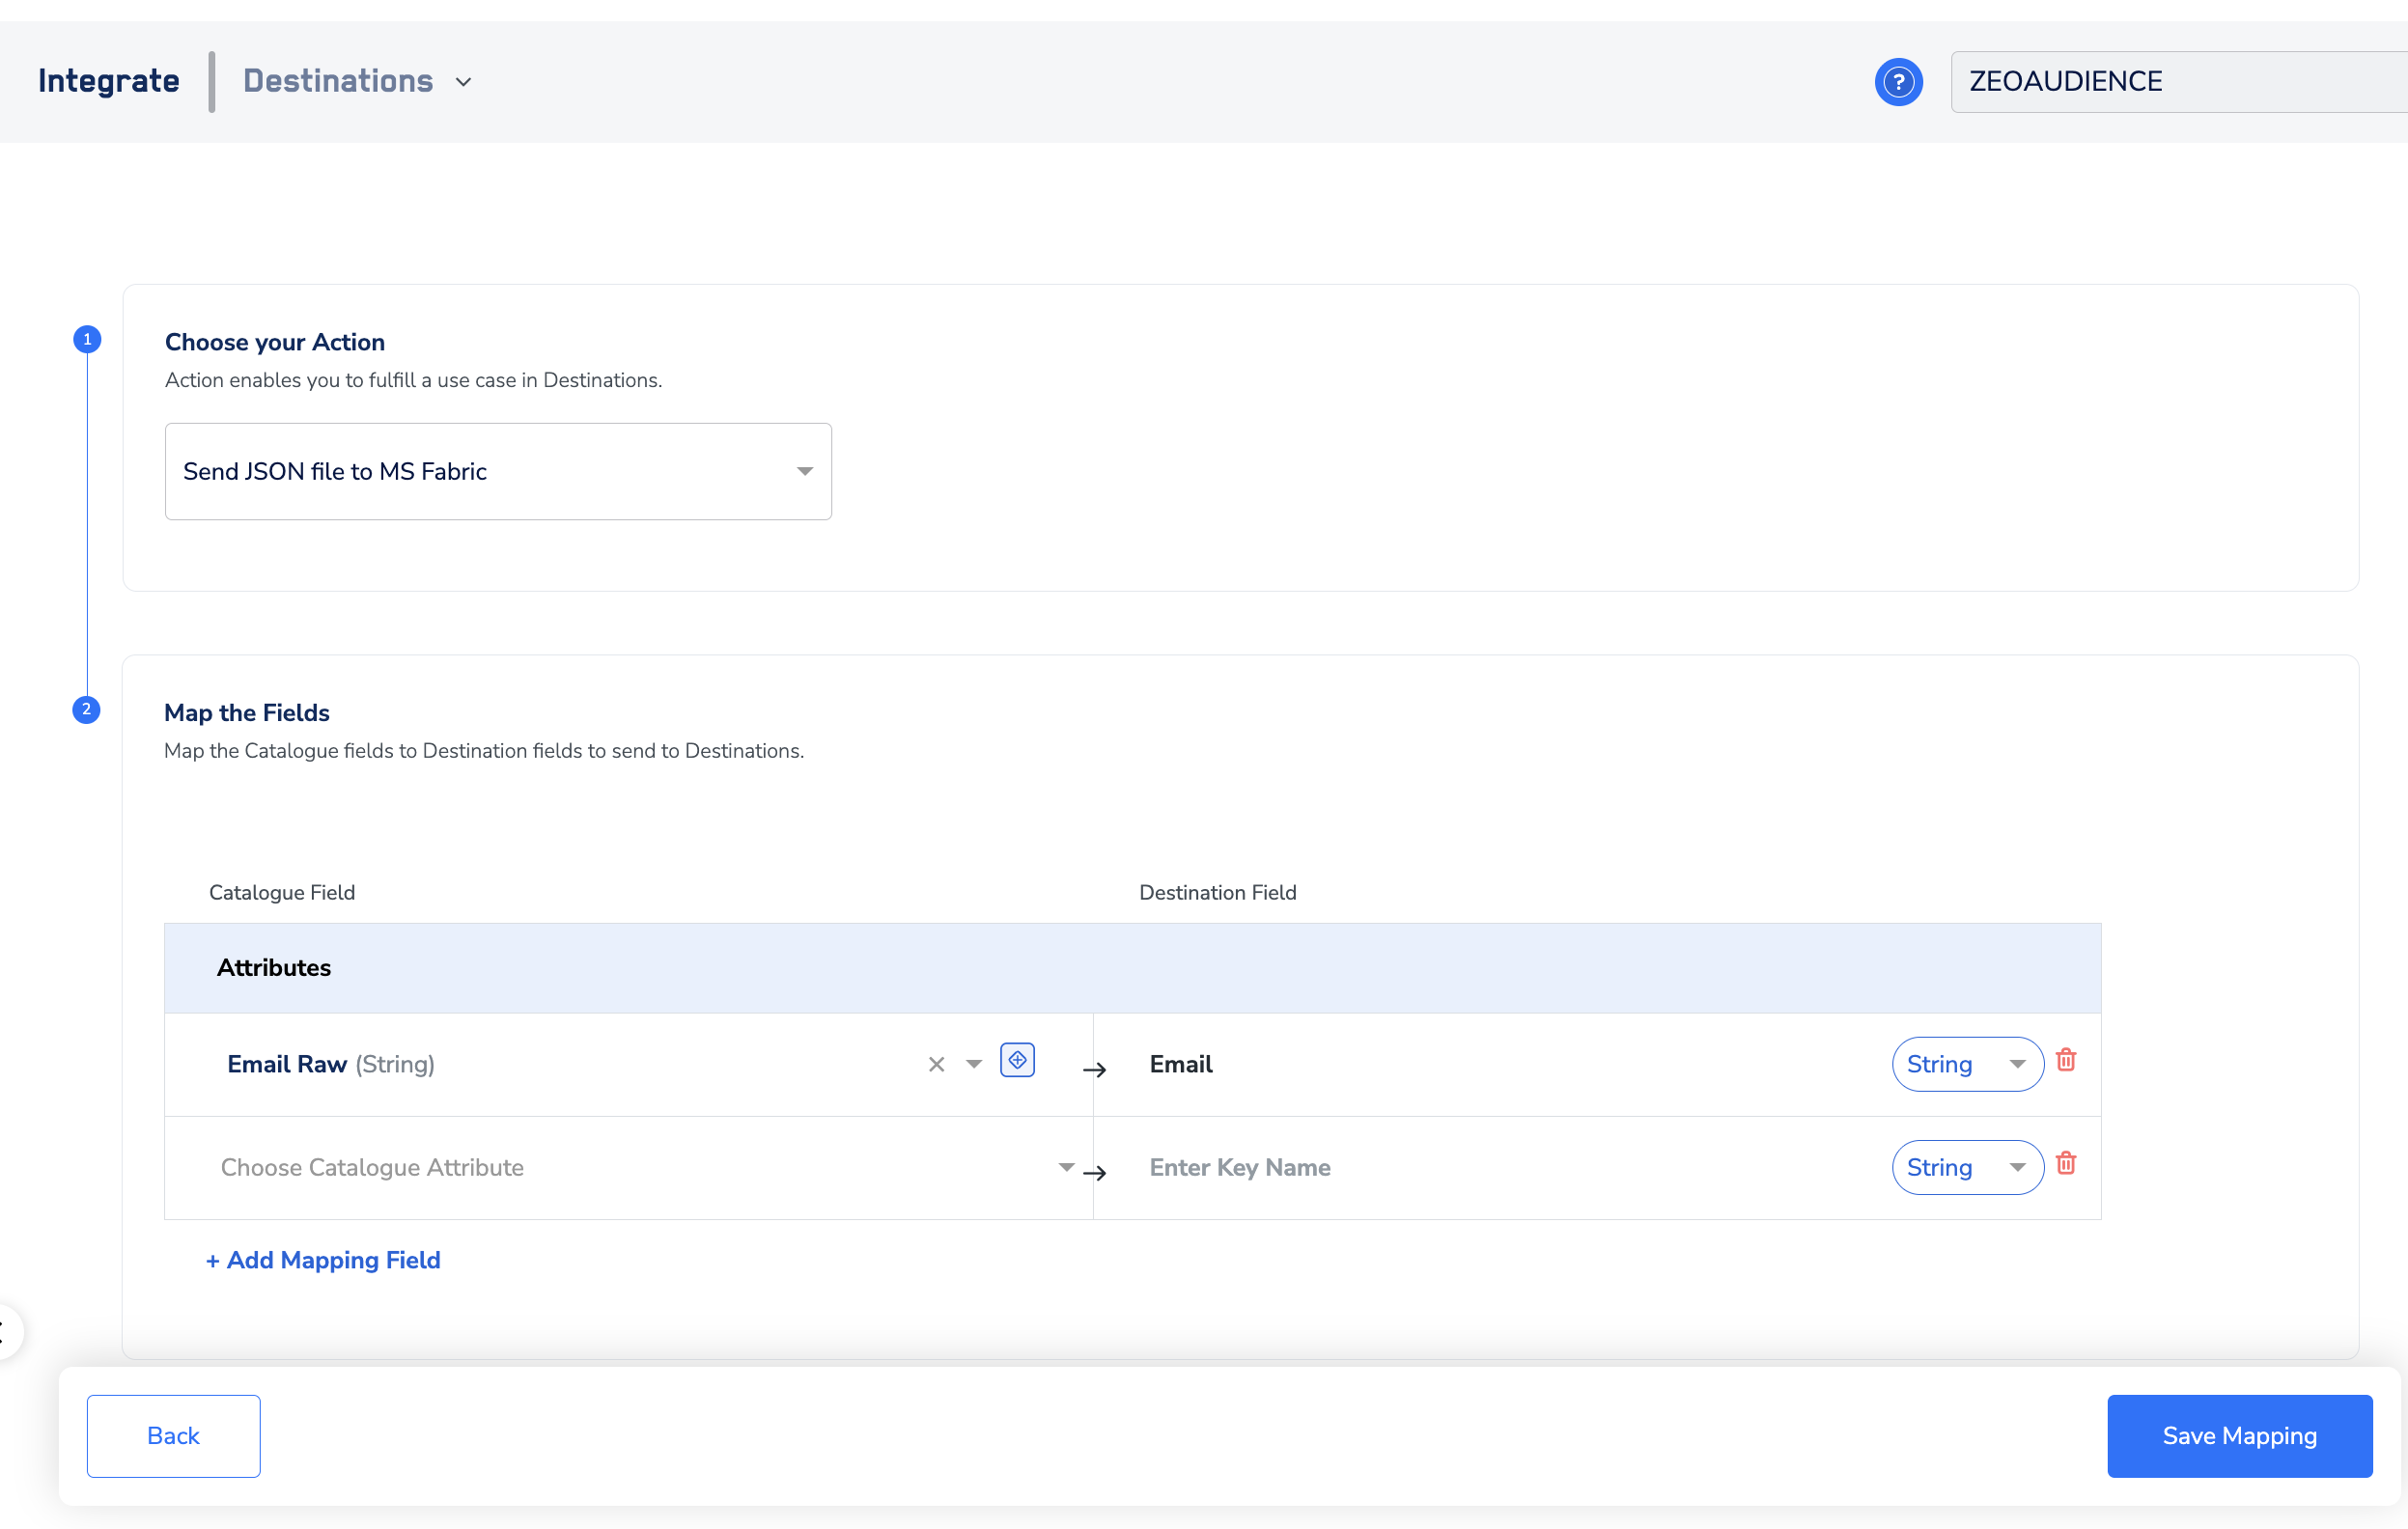Click the arrow between Email Raw and Email
This screenshot has width=2408, height=1529.
point(1094,1070)
